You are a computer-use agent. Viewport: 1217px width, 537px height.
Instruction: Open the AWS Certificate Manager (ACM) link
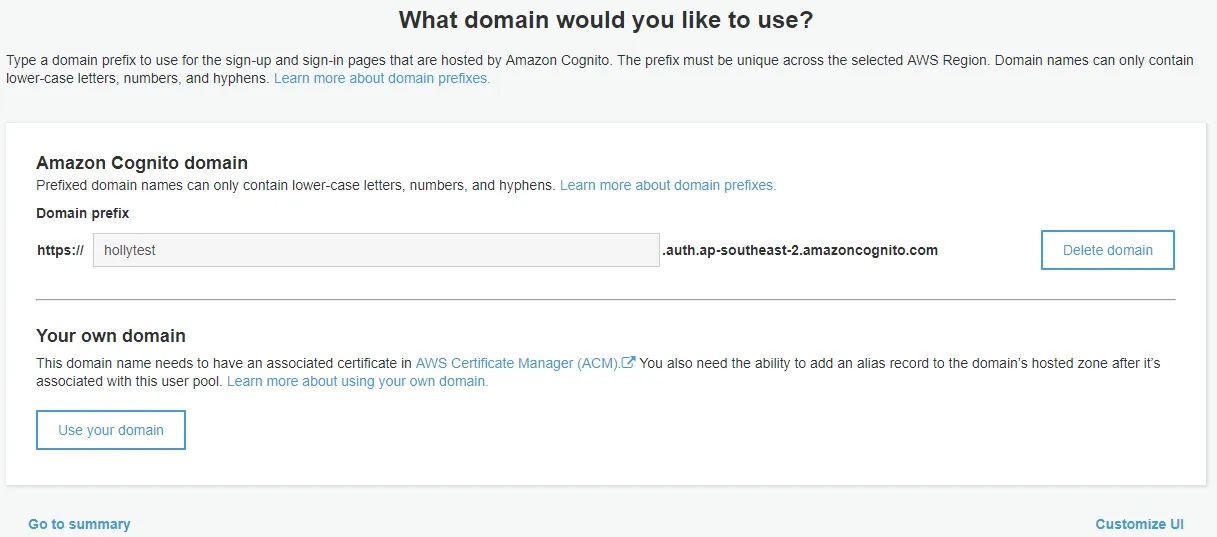tap(517, 363)
